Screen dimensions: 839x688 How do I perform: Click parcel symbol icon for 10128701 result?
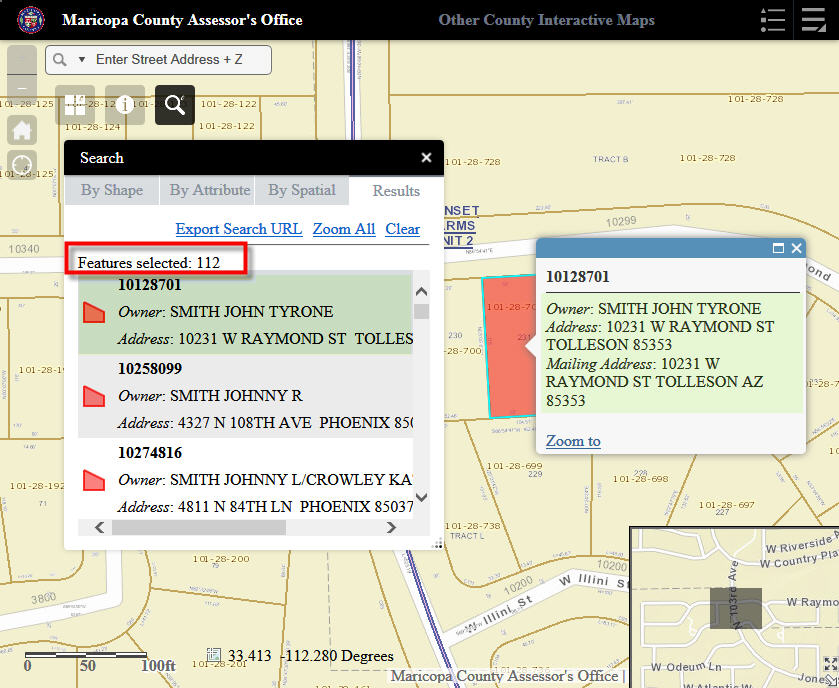[x=94, y=312]
